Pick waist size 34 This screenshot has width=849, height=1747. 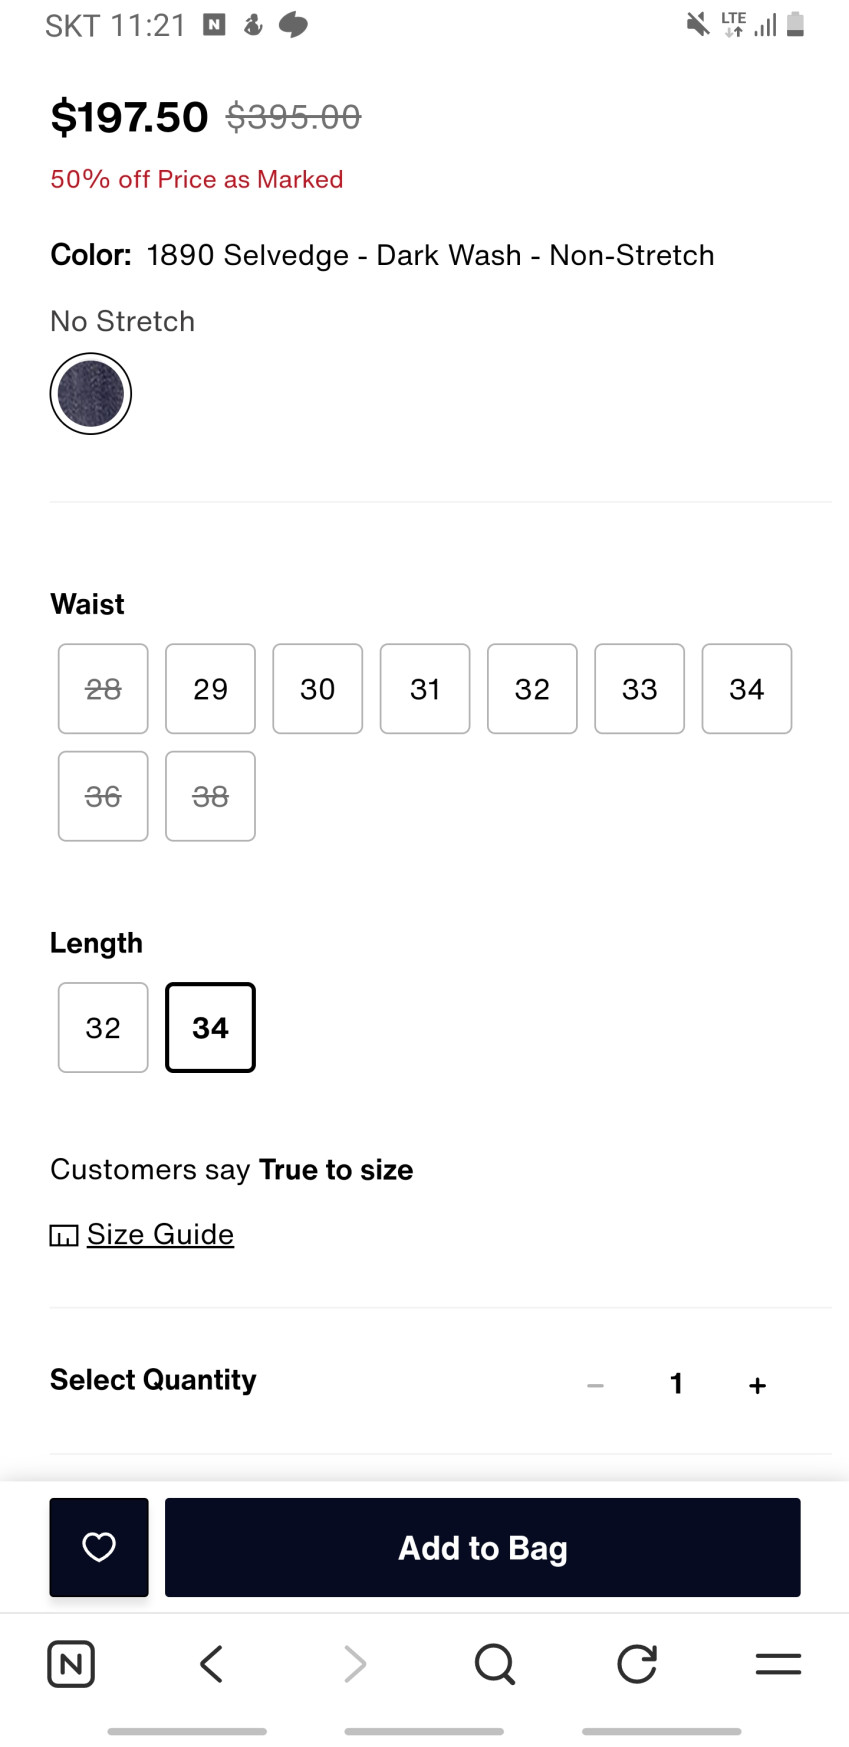746,689
